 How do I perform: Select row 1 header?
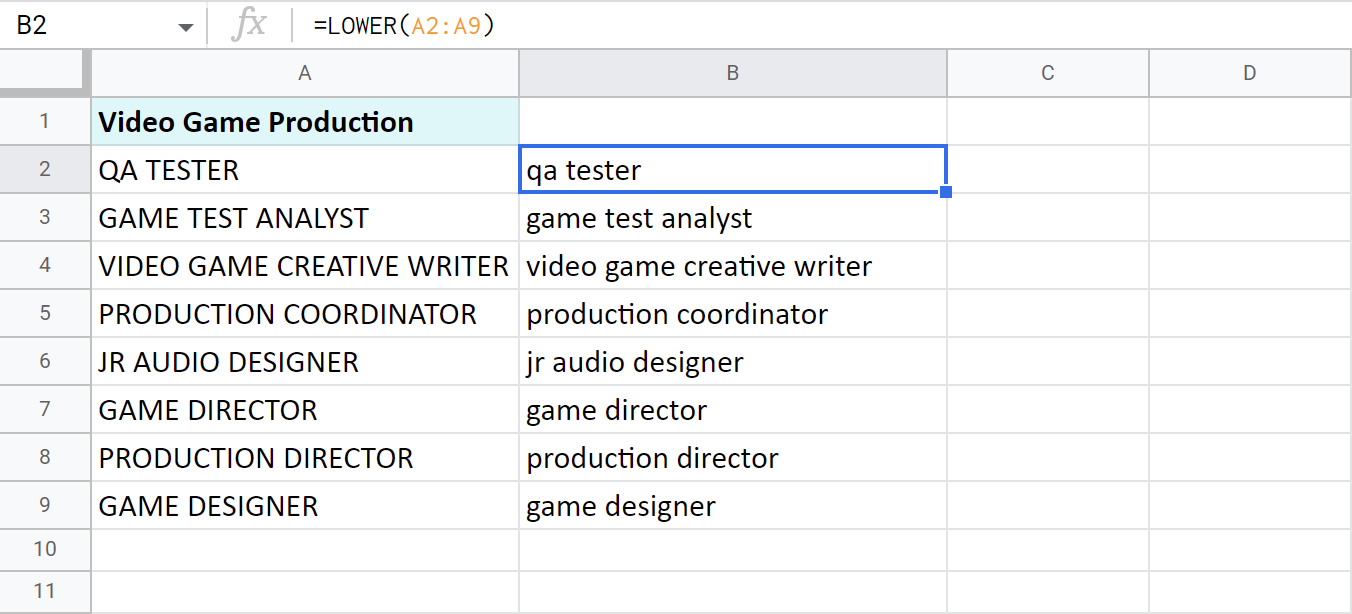(45, 121)
